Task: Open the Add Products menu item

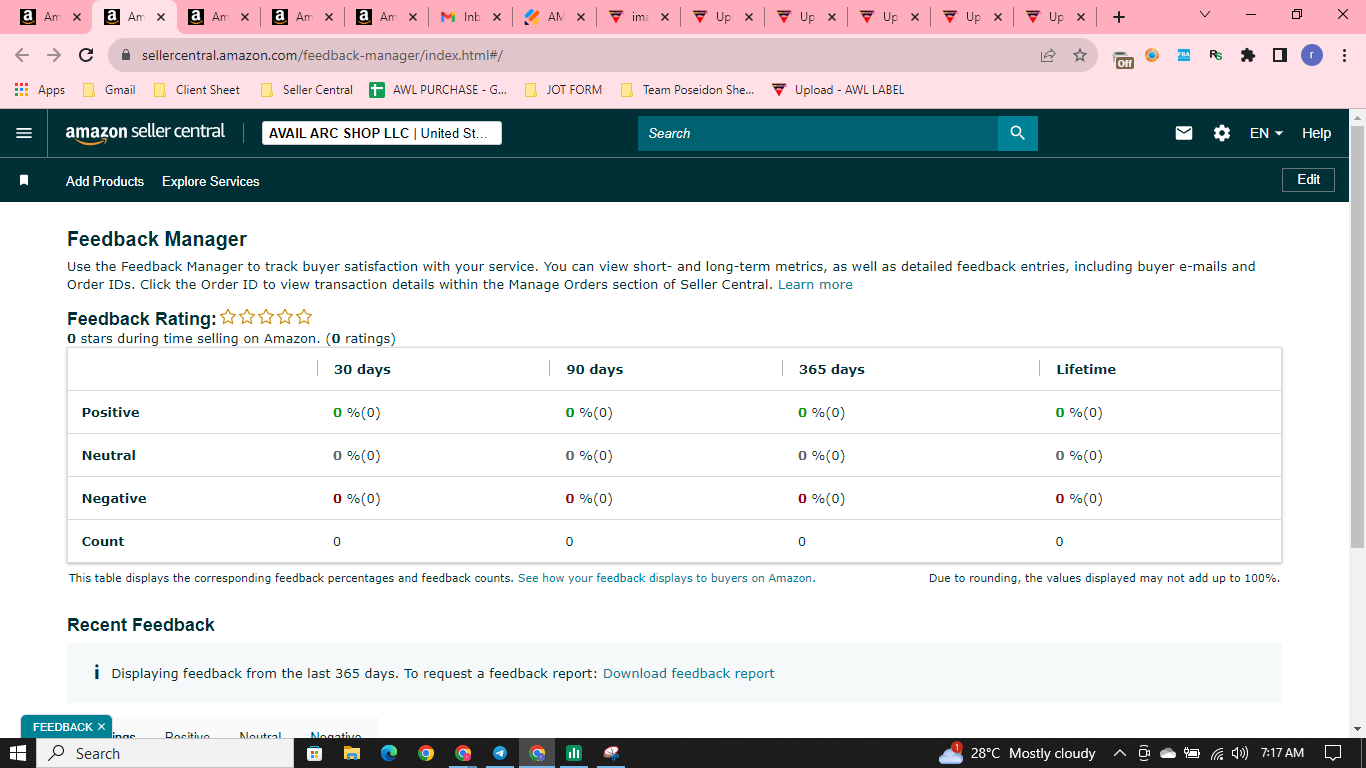Action: (x=105, y=181)
